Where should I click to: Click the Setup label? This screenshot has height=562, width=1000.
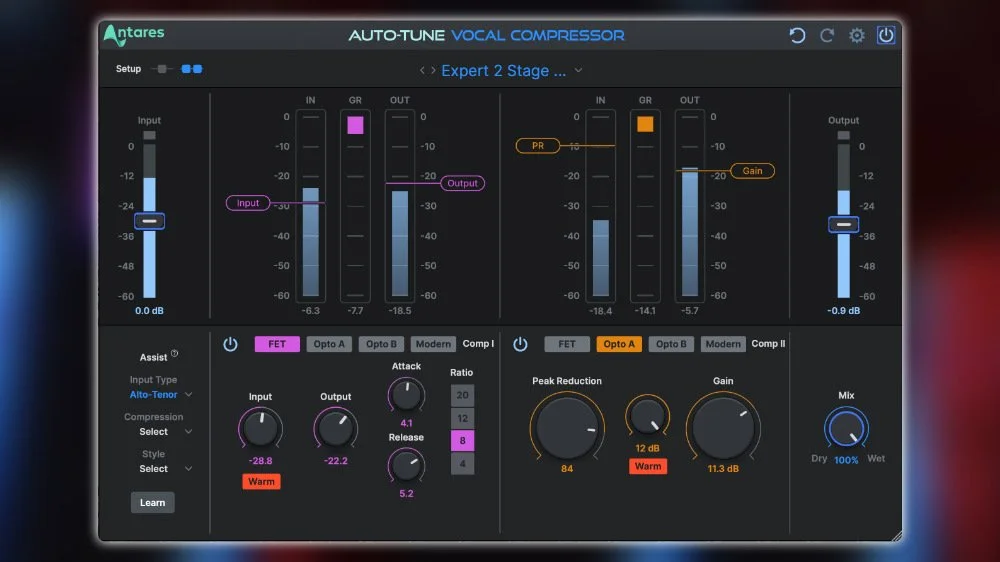[x=128, y=69]
